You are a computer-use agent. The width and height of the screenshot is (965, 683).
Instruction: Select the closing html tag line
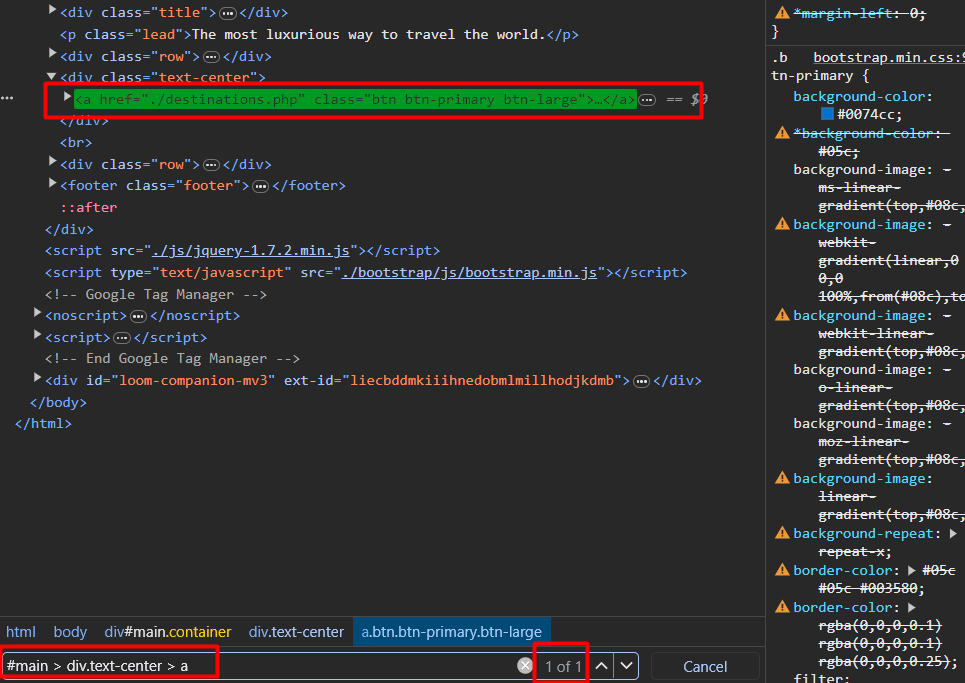click(43, 424)
